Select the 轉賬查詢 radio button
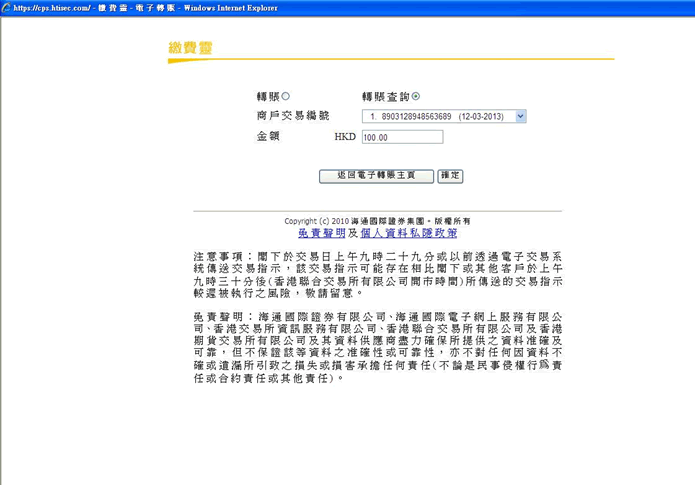This screenshot has width=695, height=485. pyautogui.click(x=416, y=96)
